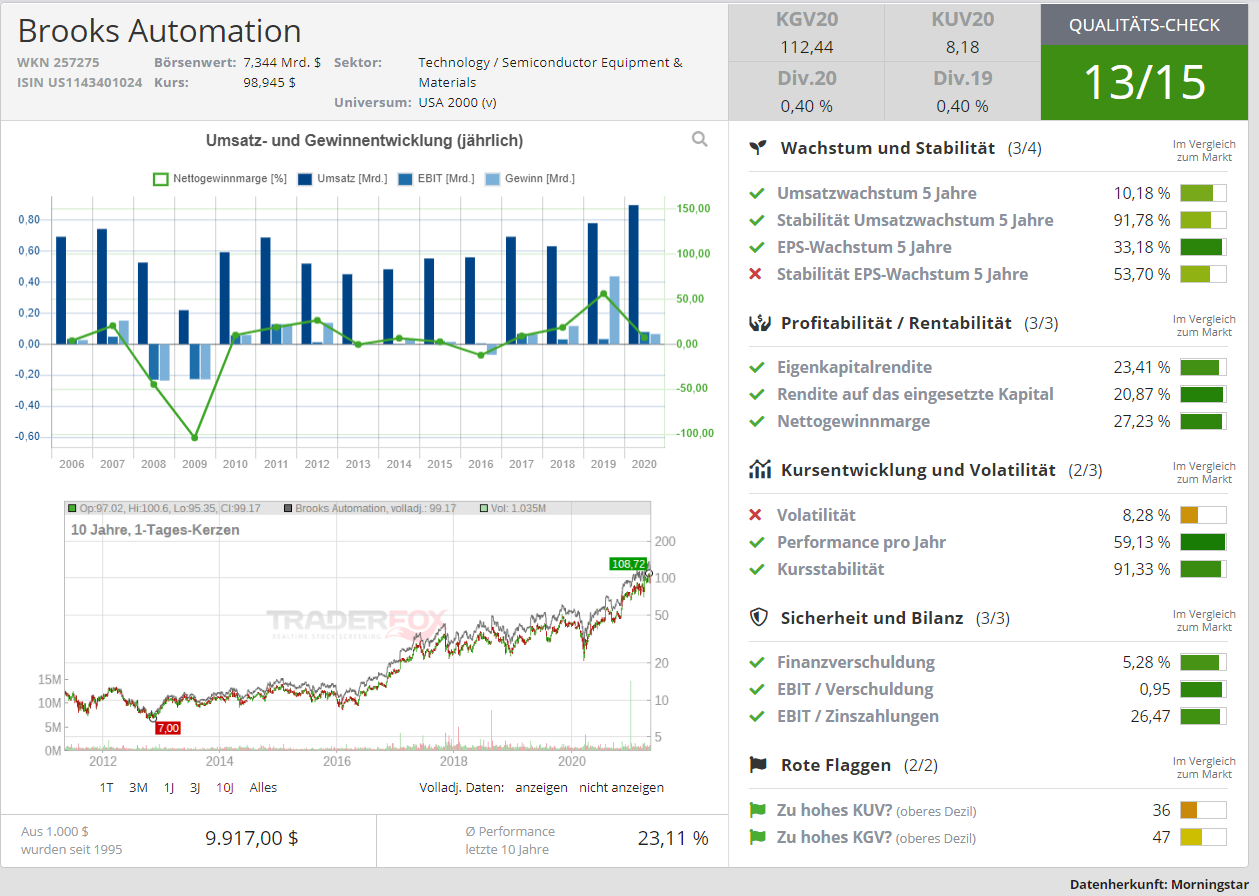Click the magnifier icon above the yearly chart
Image resolution: width=1259 pixels, height=896 pixels.
pos(700,140)
